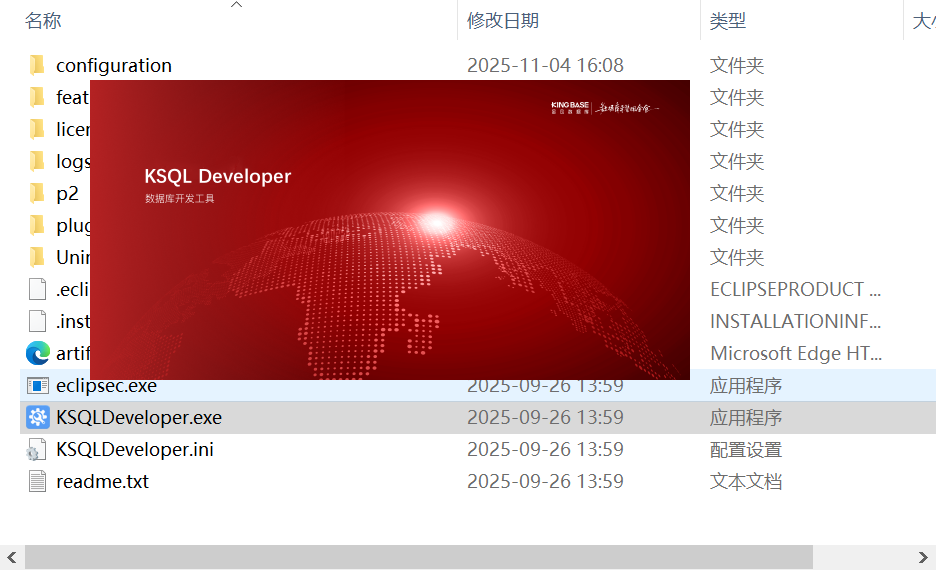Click the Microsoft Edge HTML file icon

[38, 353]
